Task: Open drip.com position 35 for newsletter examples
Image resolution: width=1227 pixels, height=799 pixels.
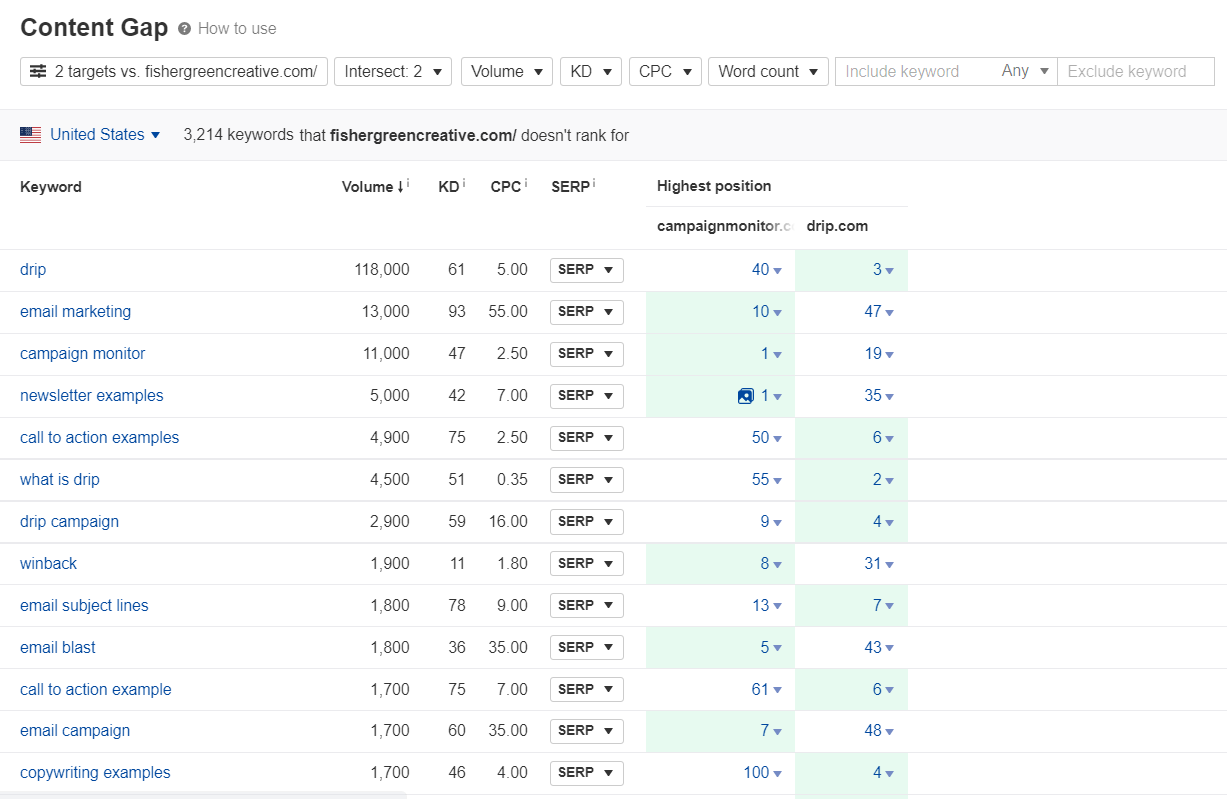Action: pos(879,396)
